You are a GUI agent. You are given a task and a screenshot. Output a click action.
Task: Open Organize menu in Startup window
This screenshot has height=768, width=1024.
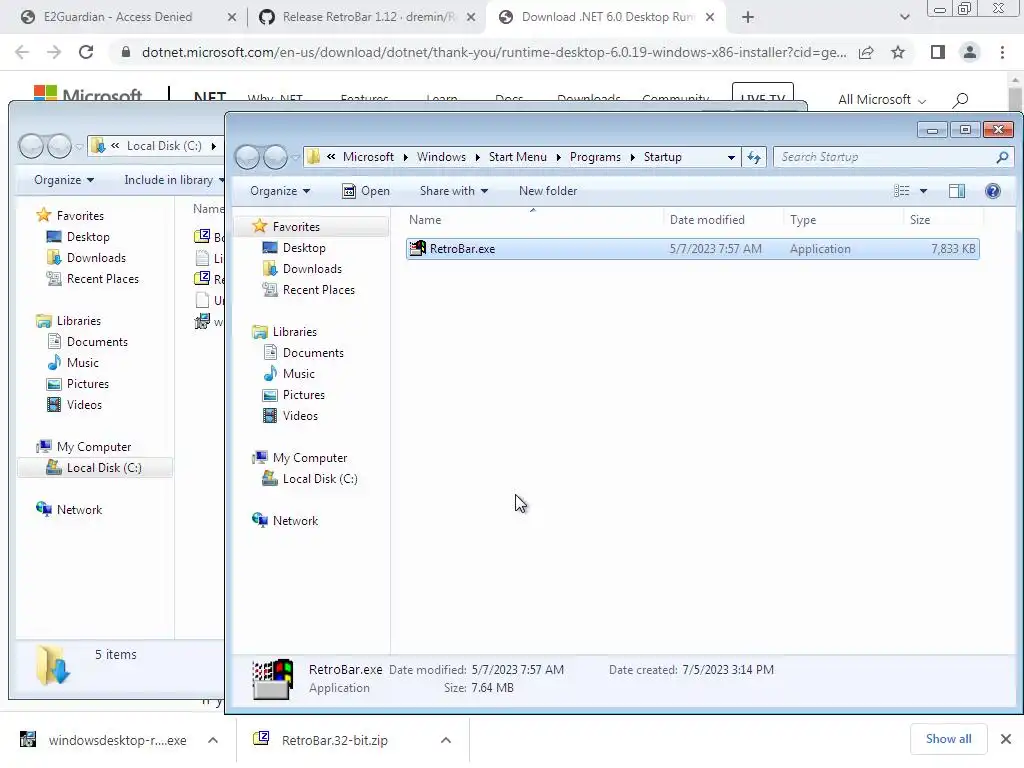point(280,191)
